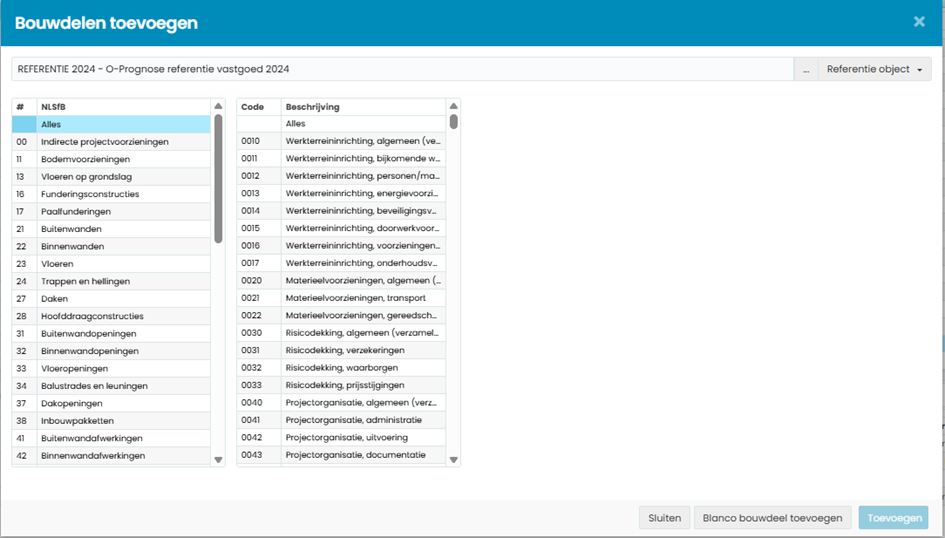The width and height of the screenshot is (945, 538).
Task: Select Binnenwandopeningen row
Action: pos(111,351)
